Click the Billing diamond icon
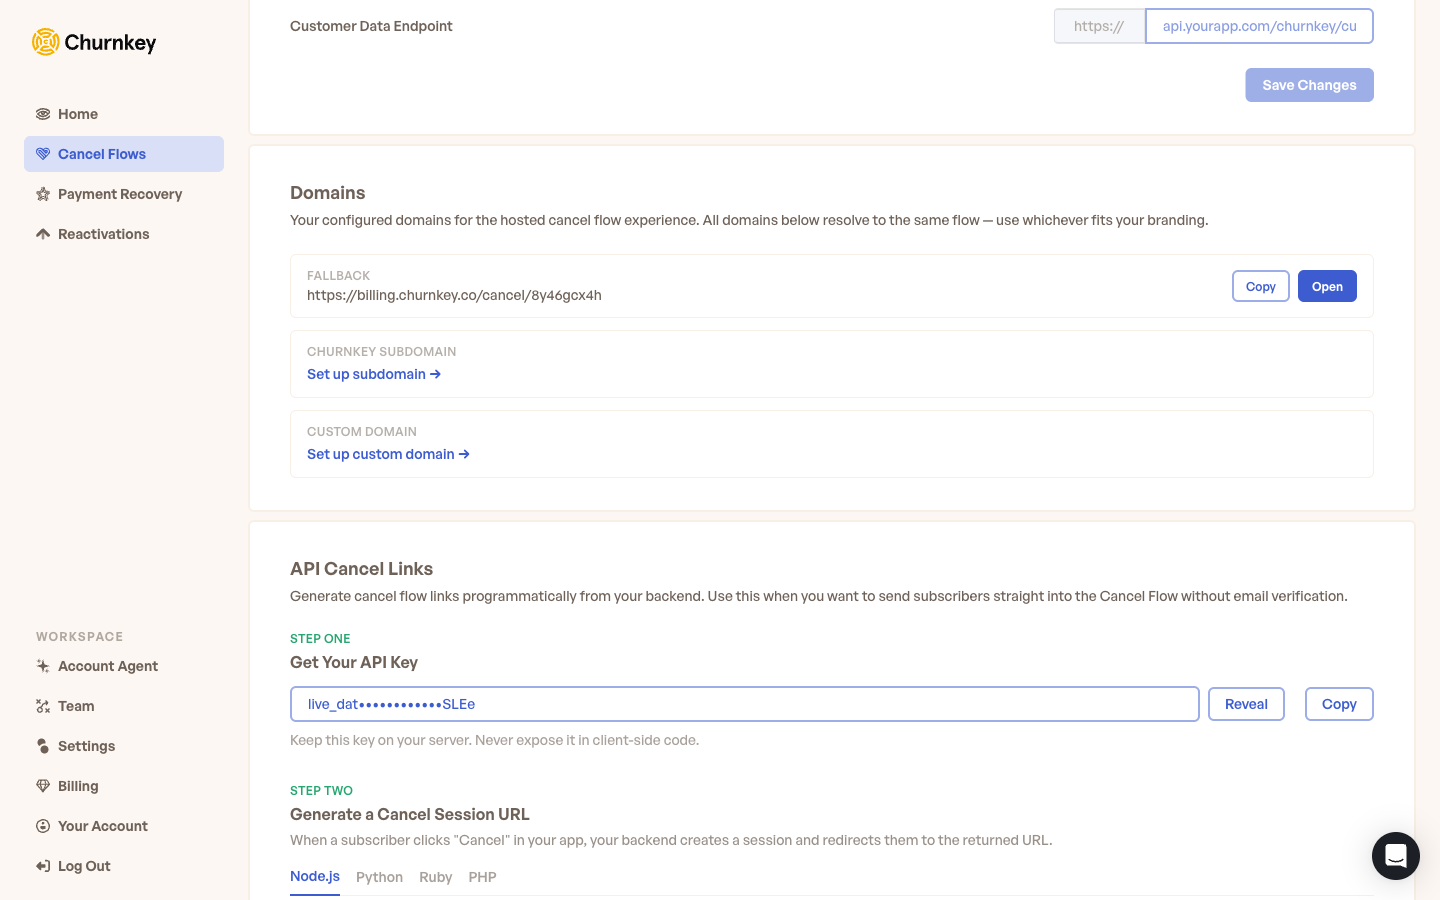 pos(43,786)
